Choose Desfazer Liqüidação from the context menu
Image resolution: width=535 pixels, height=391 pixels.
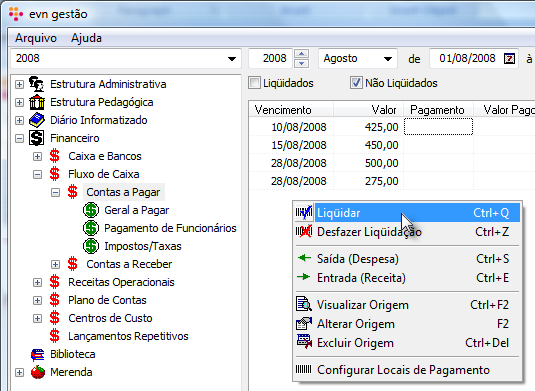(x=407, y=232)
